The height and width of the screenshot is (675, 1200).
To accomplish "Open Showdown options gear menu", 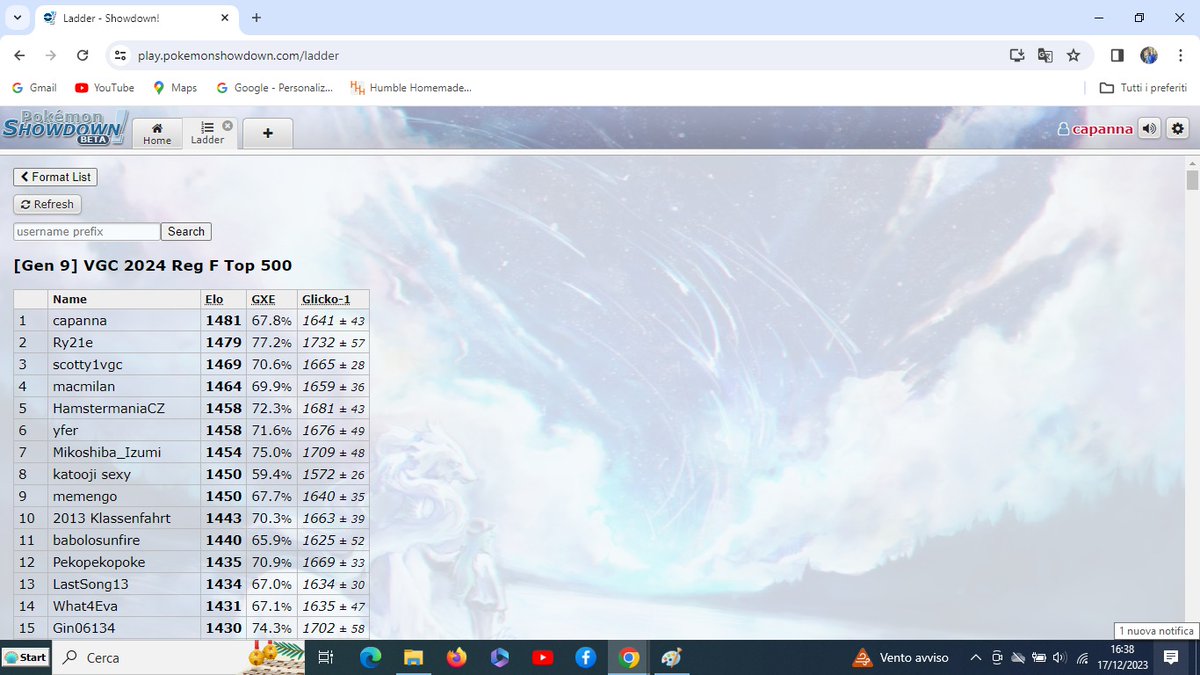I will [x=1177, y=128].
